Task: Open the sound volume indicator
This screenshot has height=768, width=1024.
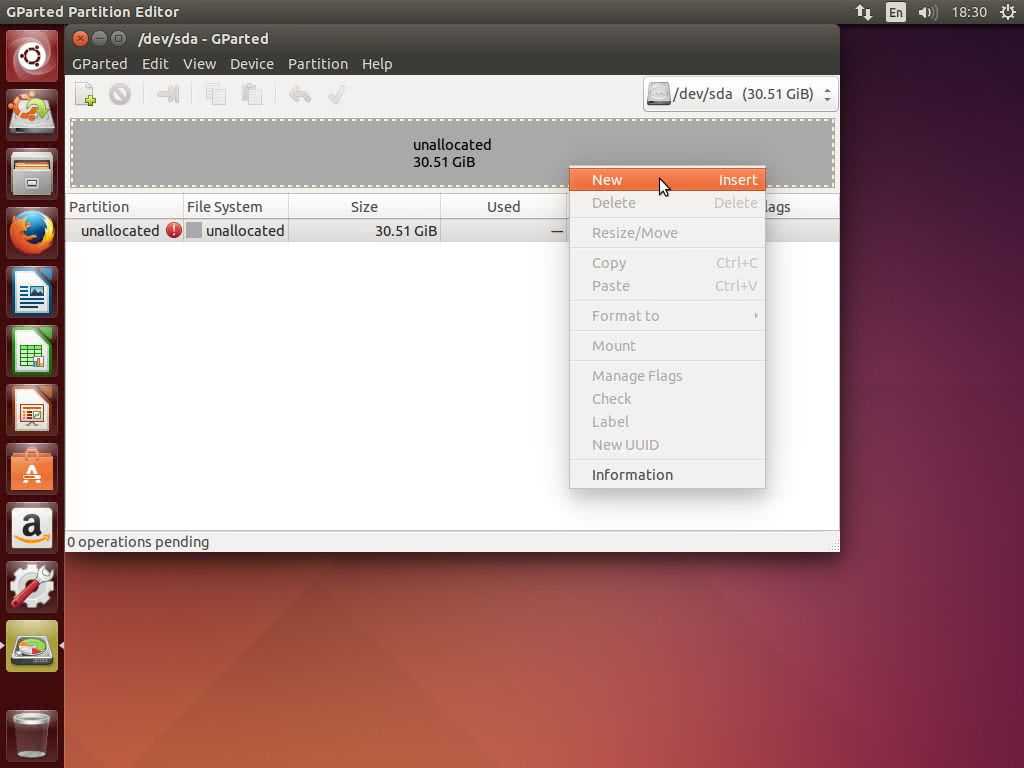Action: tap(926, 12)
